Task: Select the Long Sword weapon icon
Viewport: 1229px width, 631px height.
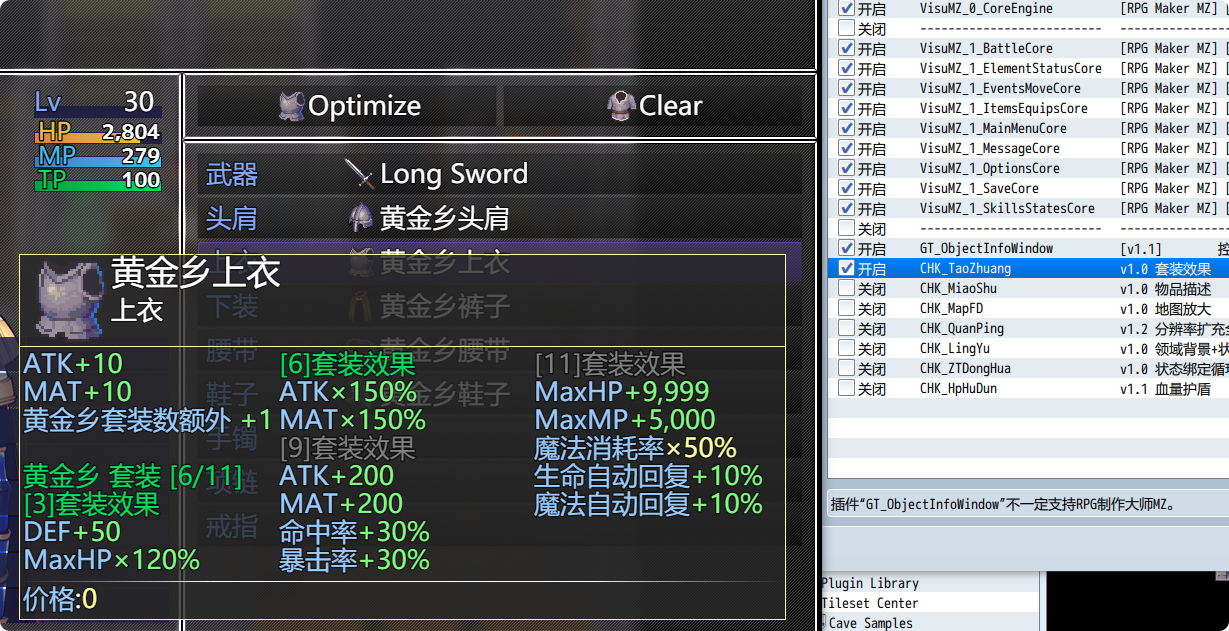Action: (x=359, y=174)
